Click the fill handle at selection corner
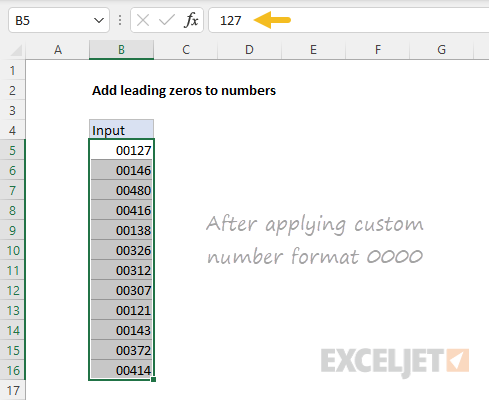 153,379
